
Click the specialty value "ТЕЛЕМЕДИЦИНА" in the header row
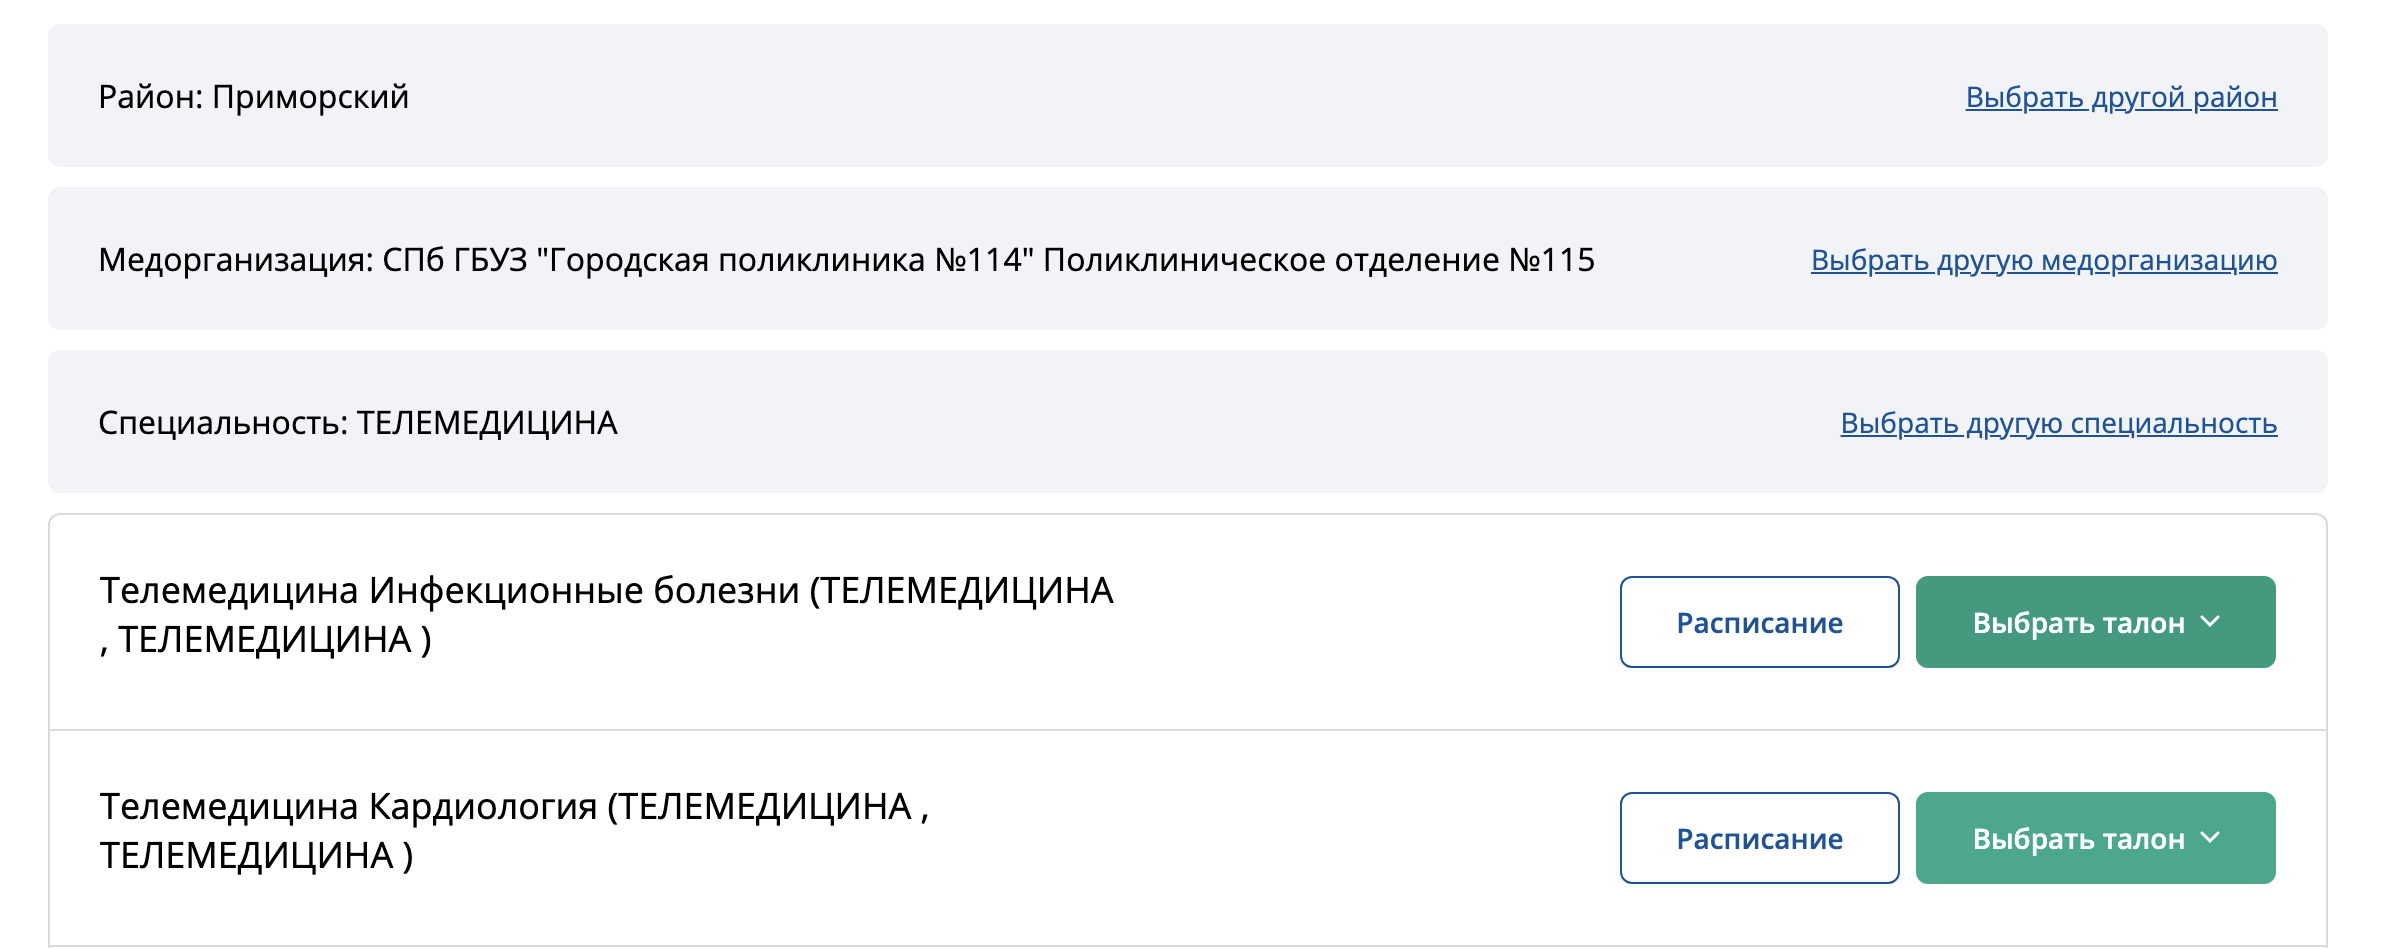487,423
